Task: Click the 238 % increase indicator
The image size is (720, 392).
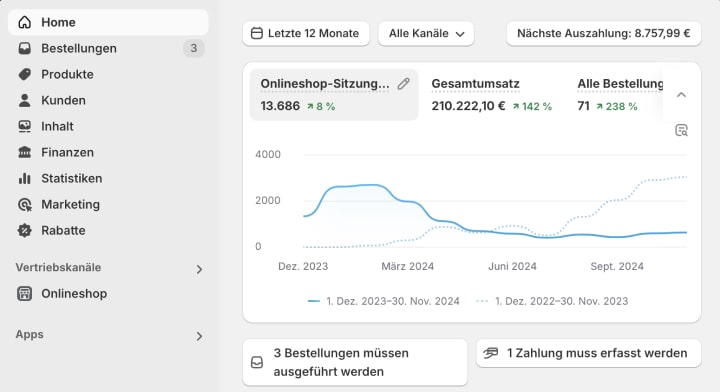Action: click(x=617, y=106)
